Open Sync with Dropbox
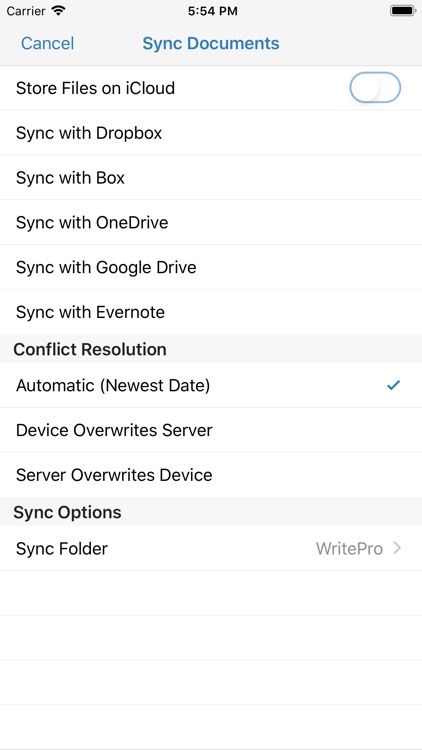Image resolution: width=422 pixels, height=750 pixels. pyautogui.click(x=211, y=132)
